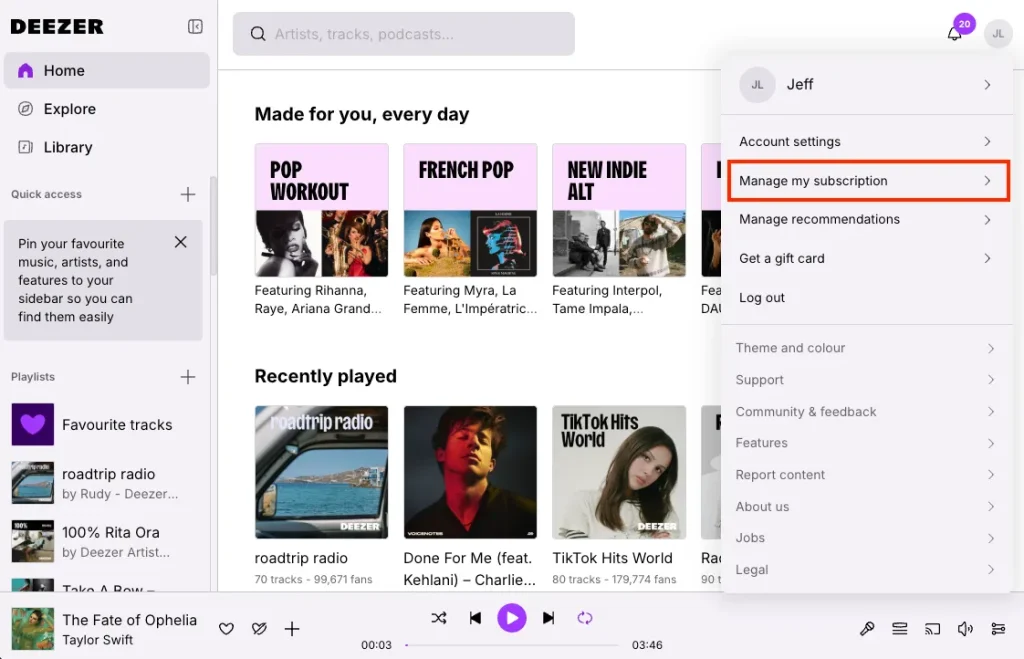This screenshot has height=659, width=1024.
Task: Open the cast to device icon
Action: pyautogui.click(x=933, y=629)
